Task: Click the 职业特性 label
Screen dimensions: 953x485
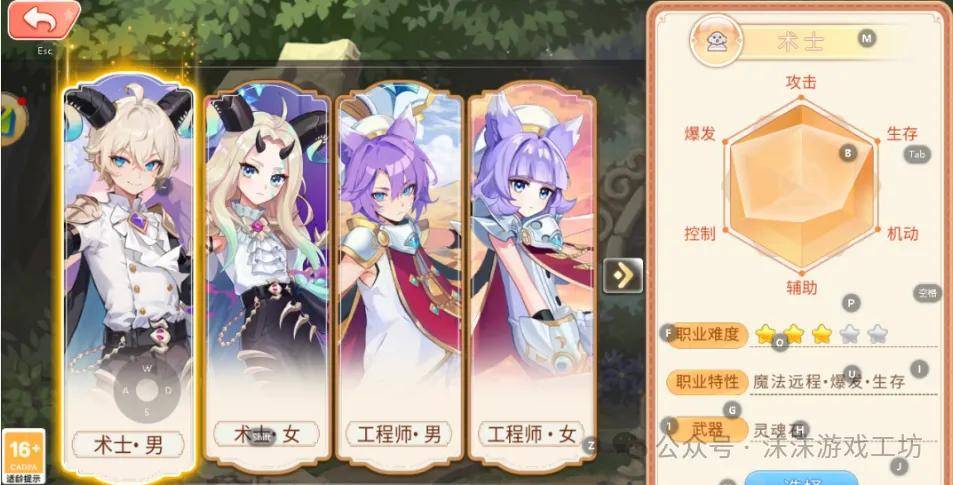Action: [707, 381]
